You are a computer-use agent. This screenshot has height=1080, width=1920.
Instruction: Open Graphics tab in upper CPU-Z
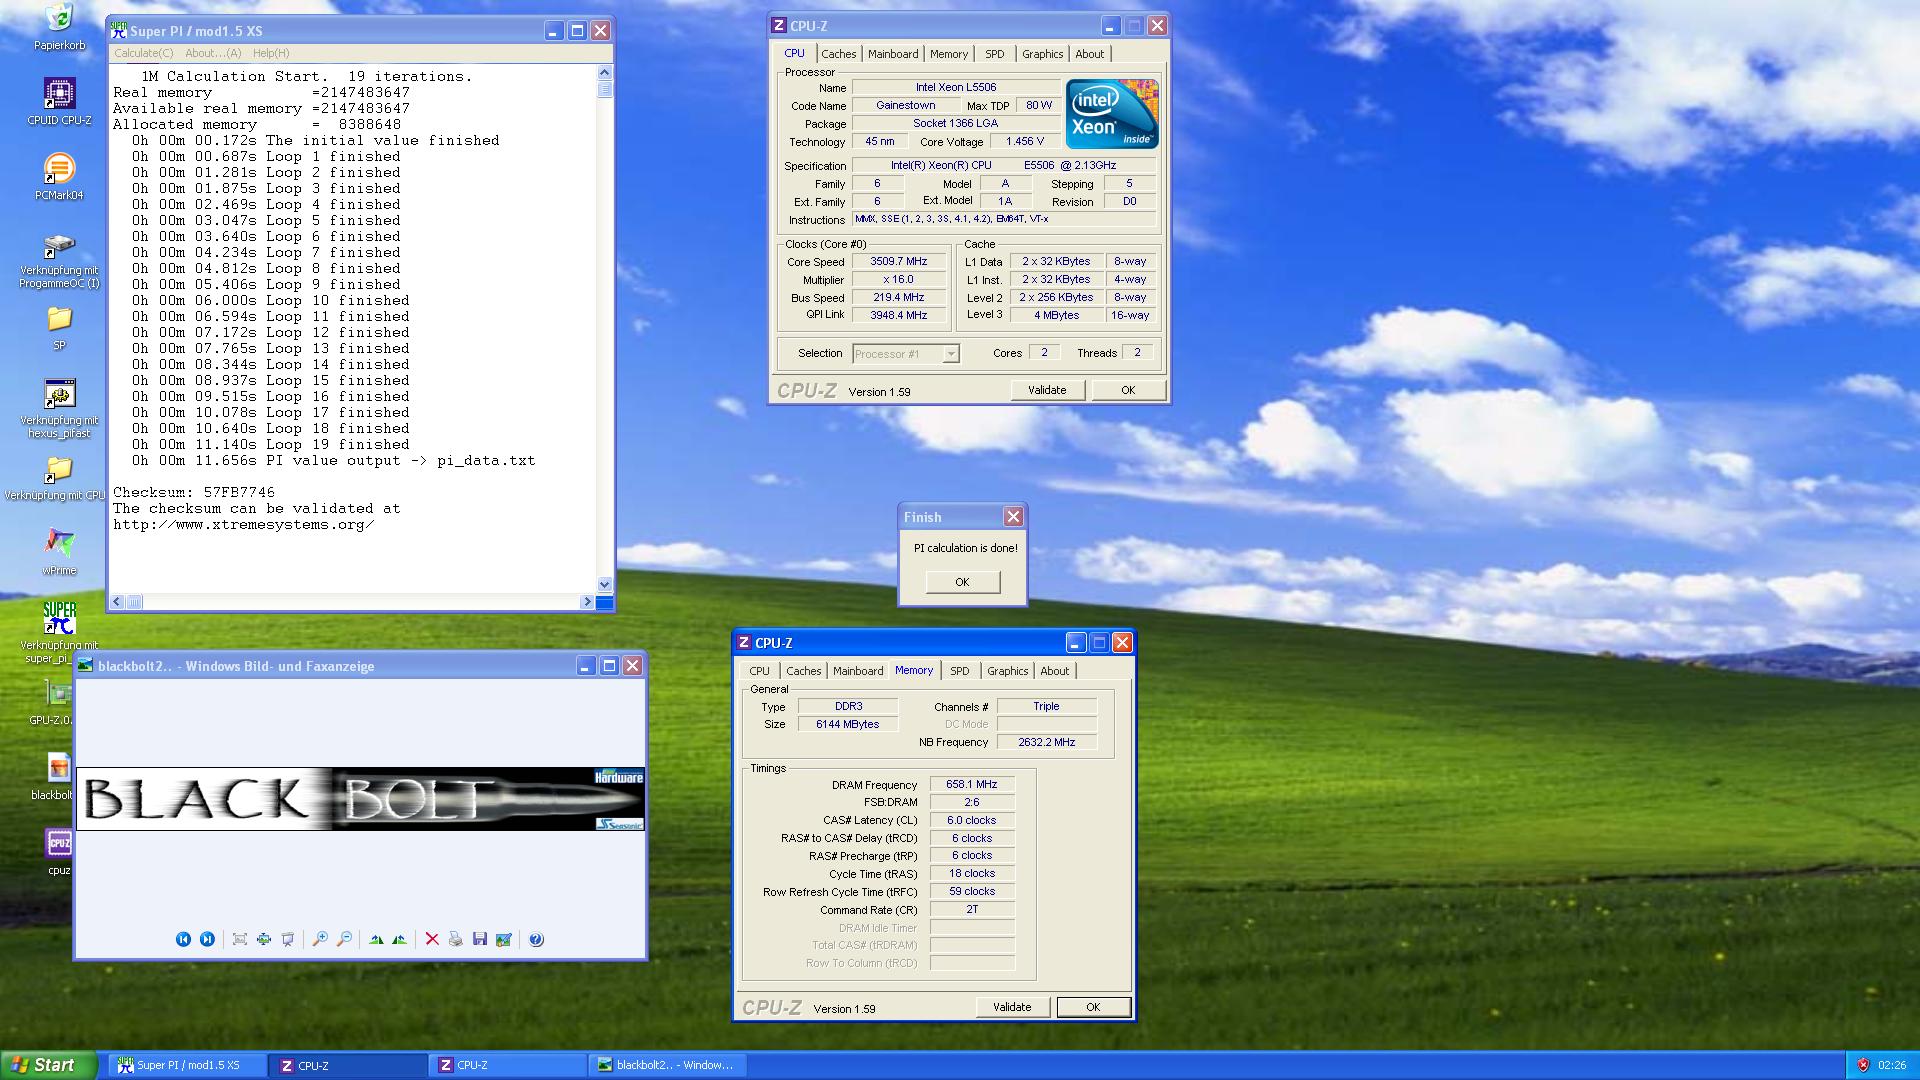pyautogui.click(x=1042, y=54)
